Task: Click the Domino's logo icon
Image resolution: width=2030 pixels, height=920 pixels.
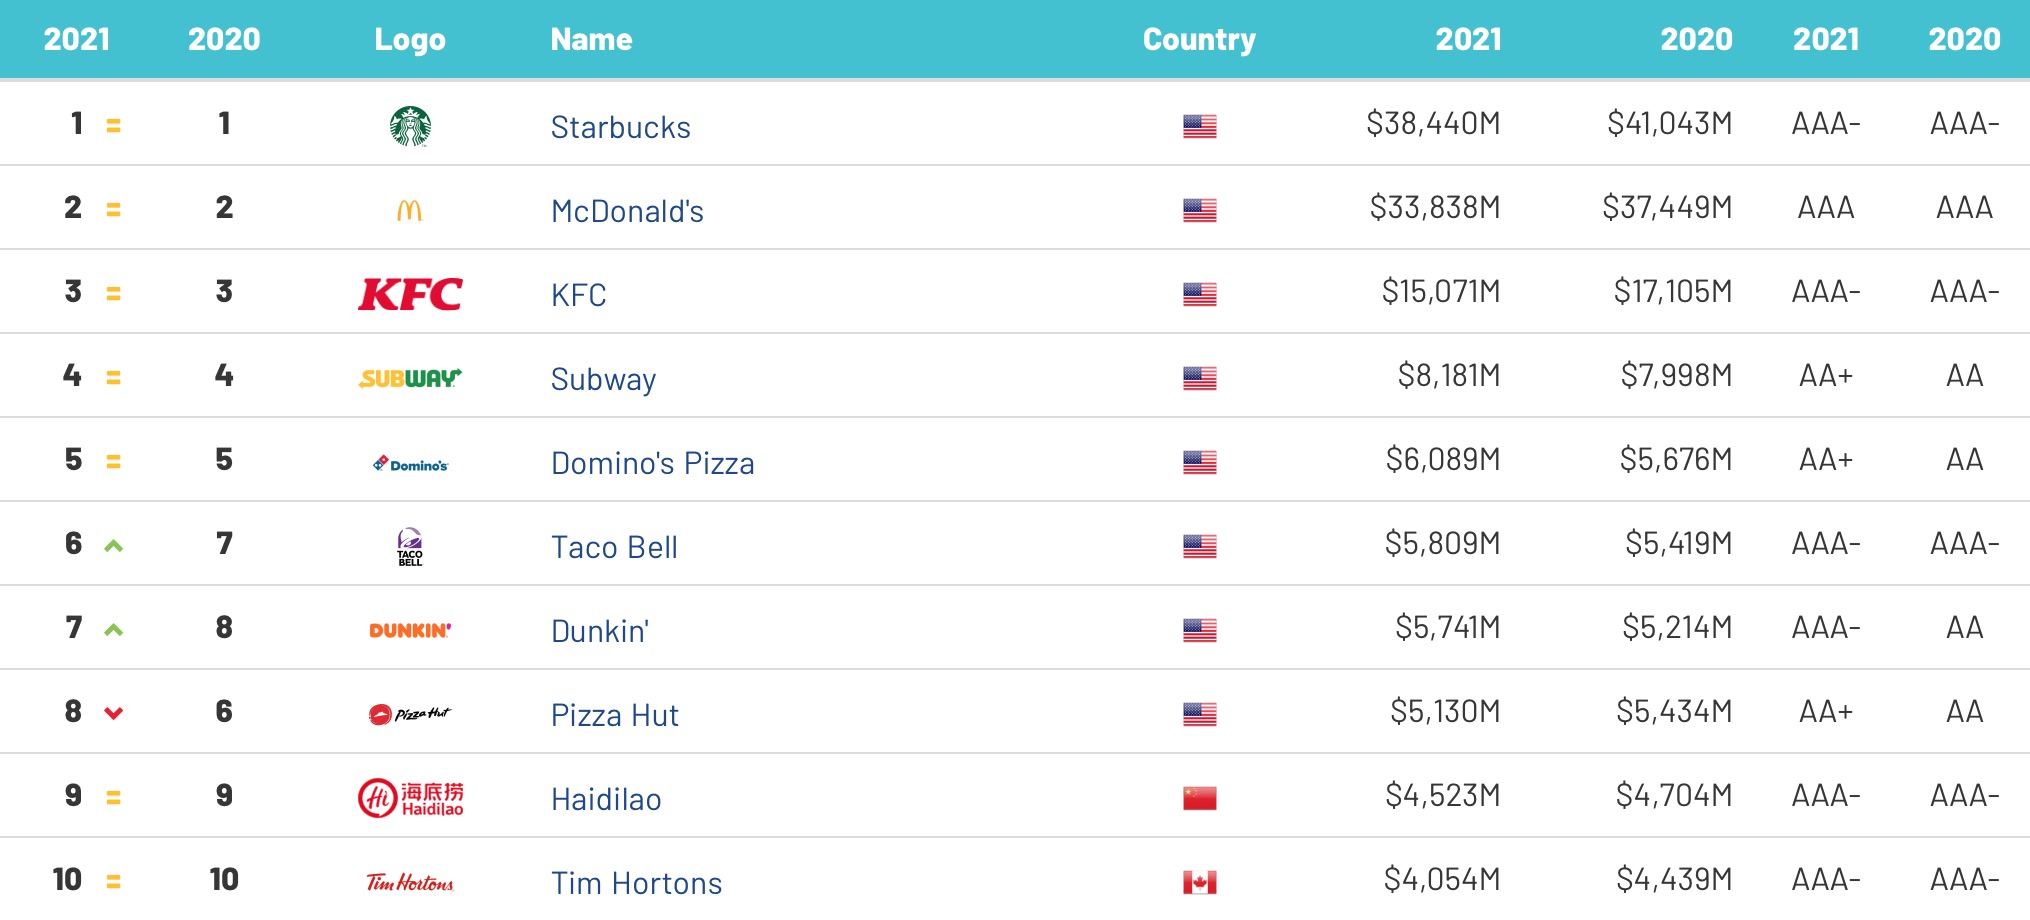Action: [x=410, y=464]
